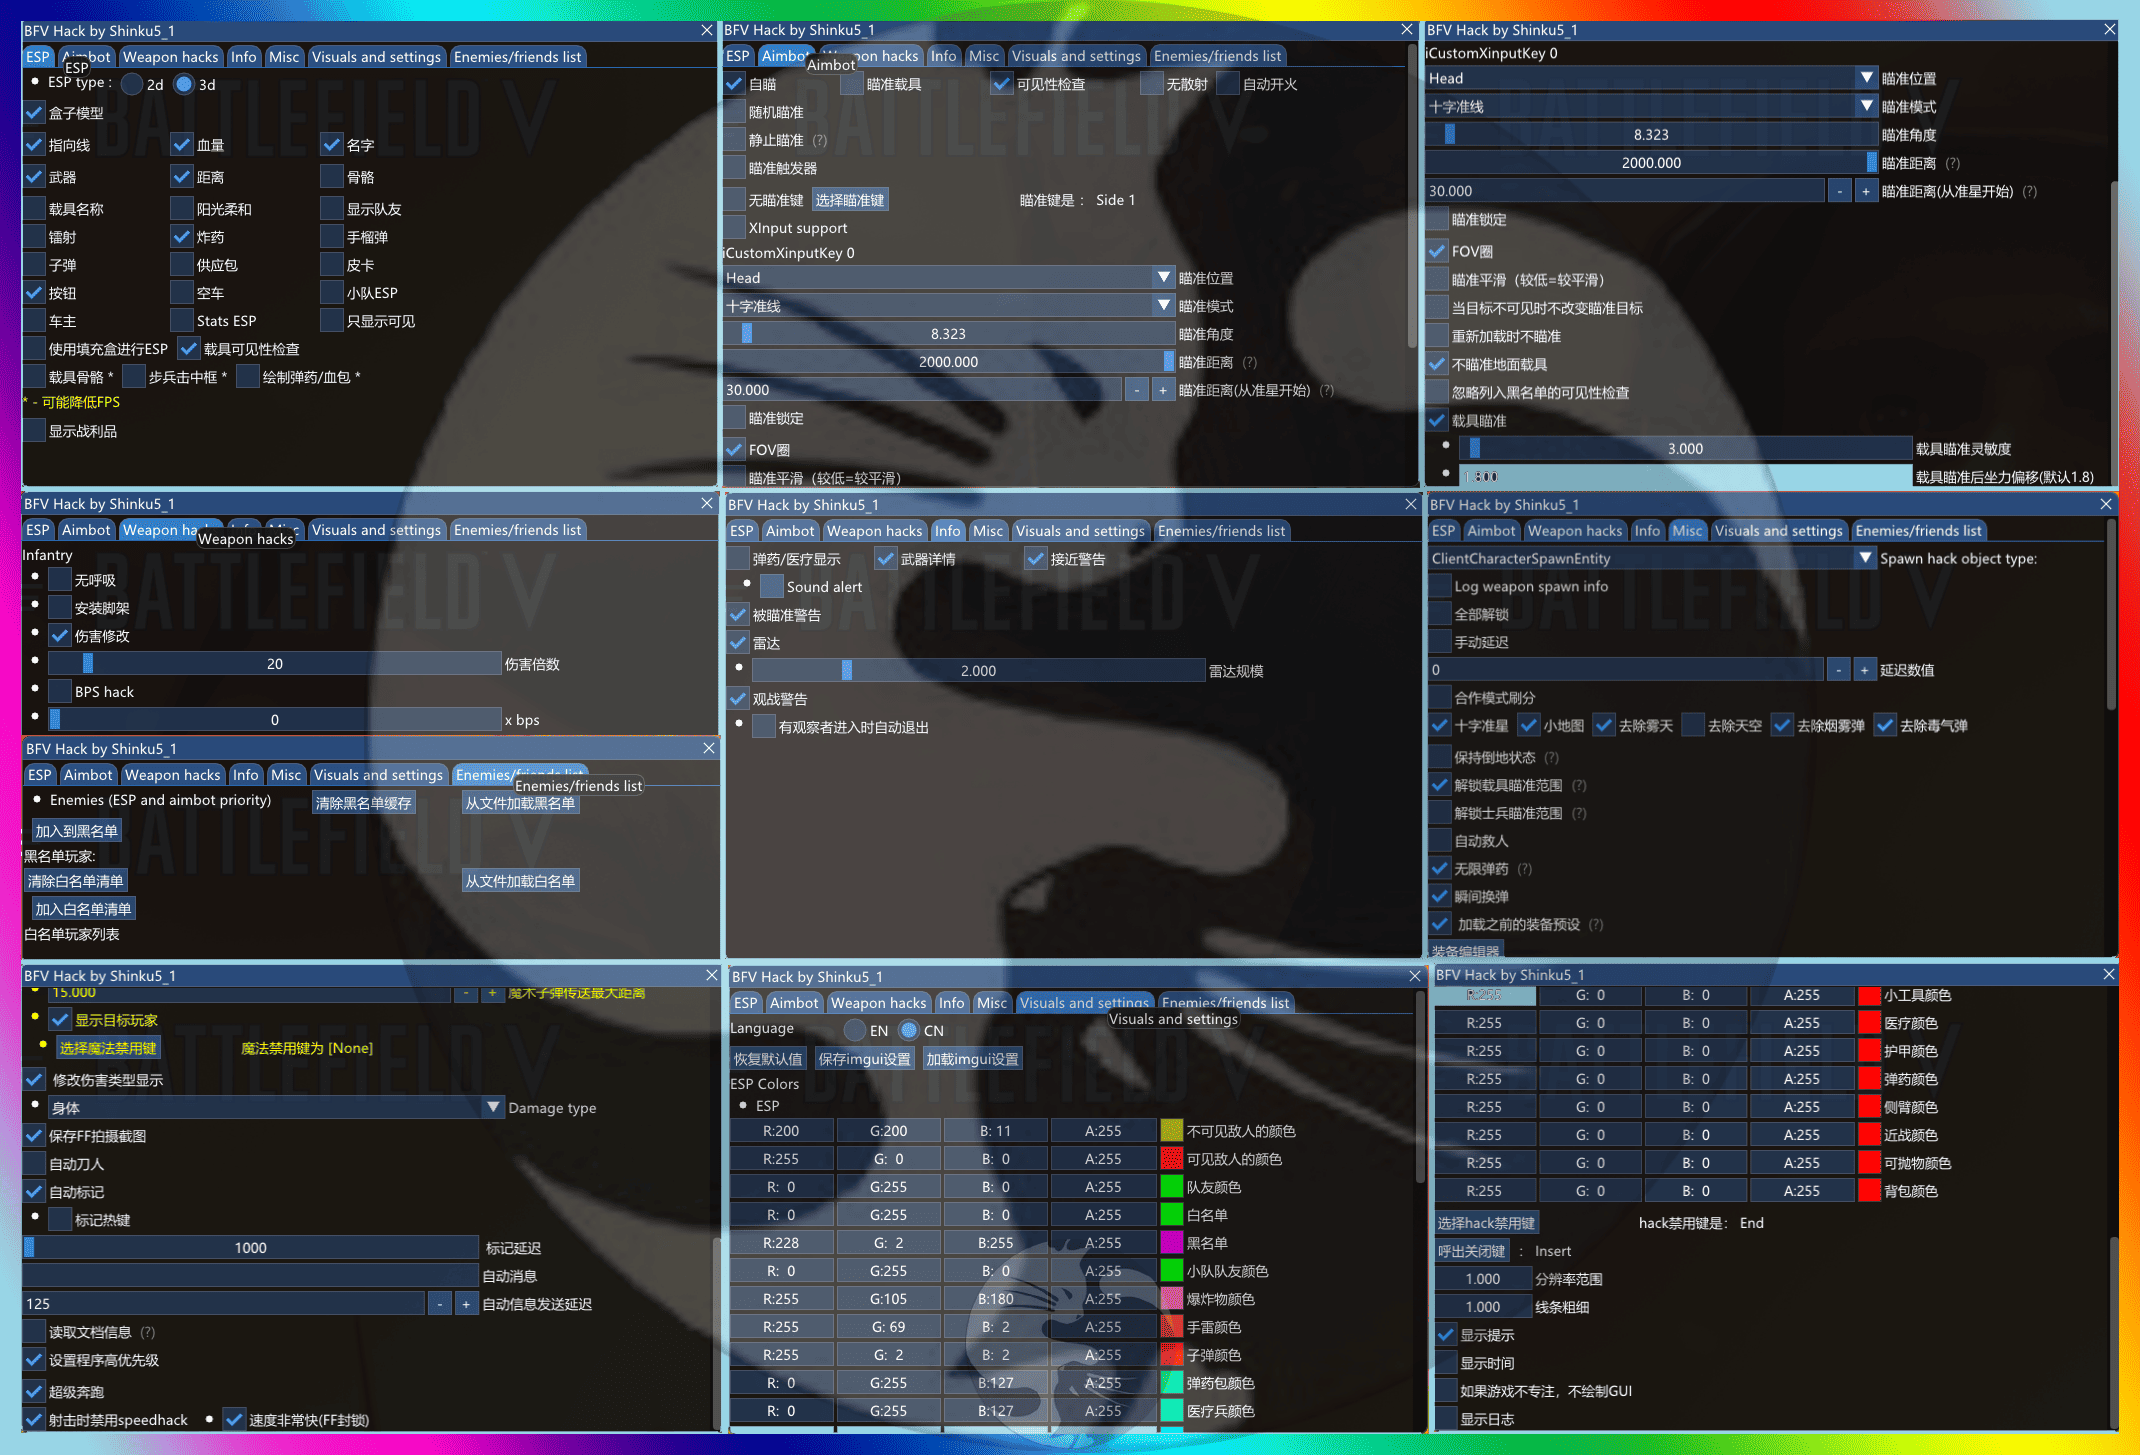Click the 自动消息 text input field
Viewport: 2140px width, 1455px height.
point(250,1276)
